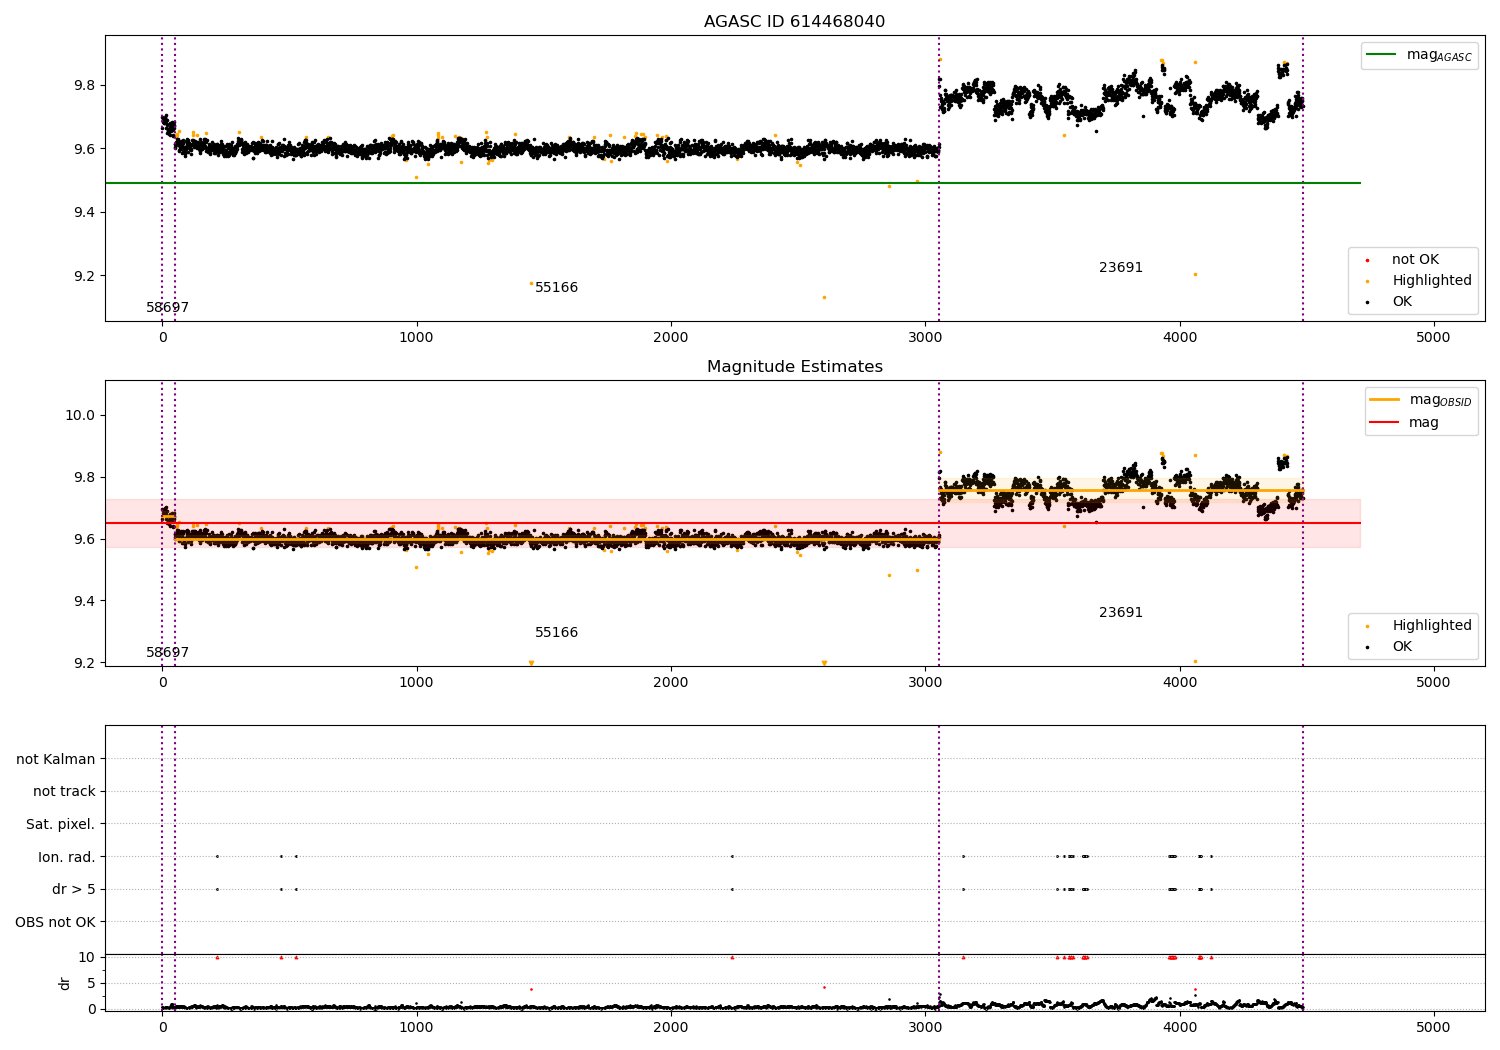The image size is (1500, 1050).
Task: Click x-tick "4000" under the middle plot
Action: tap(1179, 683)
